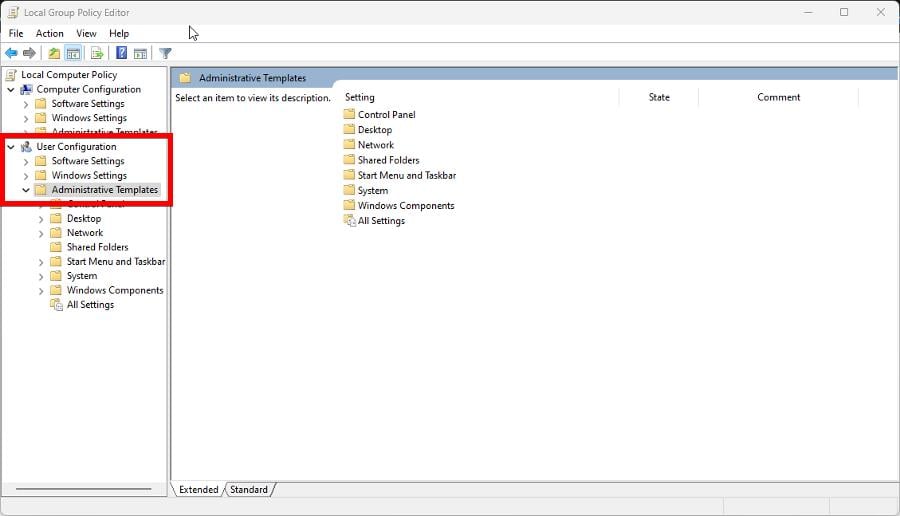Select System label in tree pane
The width and height of the screenshot is (900, 516).
tap(82, 276)
